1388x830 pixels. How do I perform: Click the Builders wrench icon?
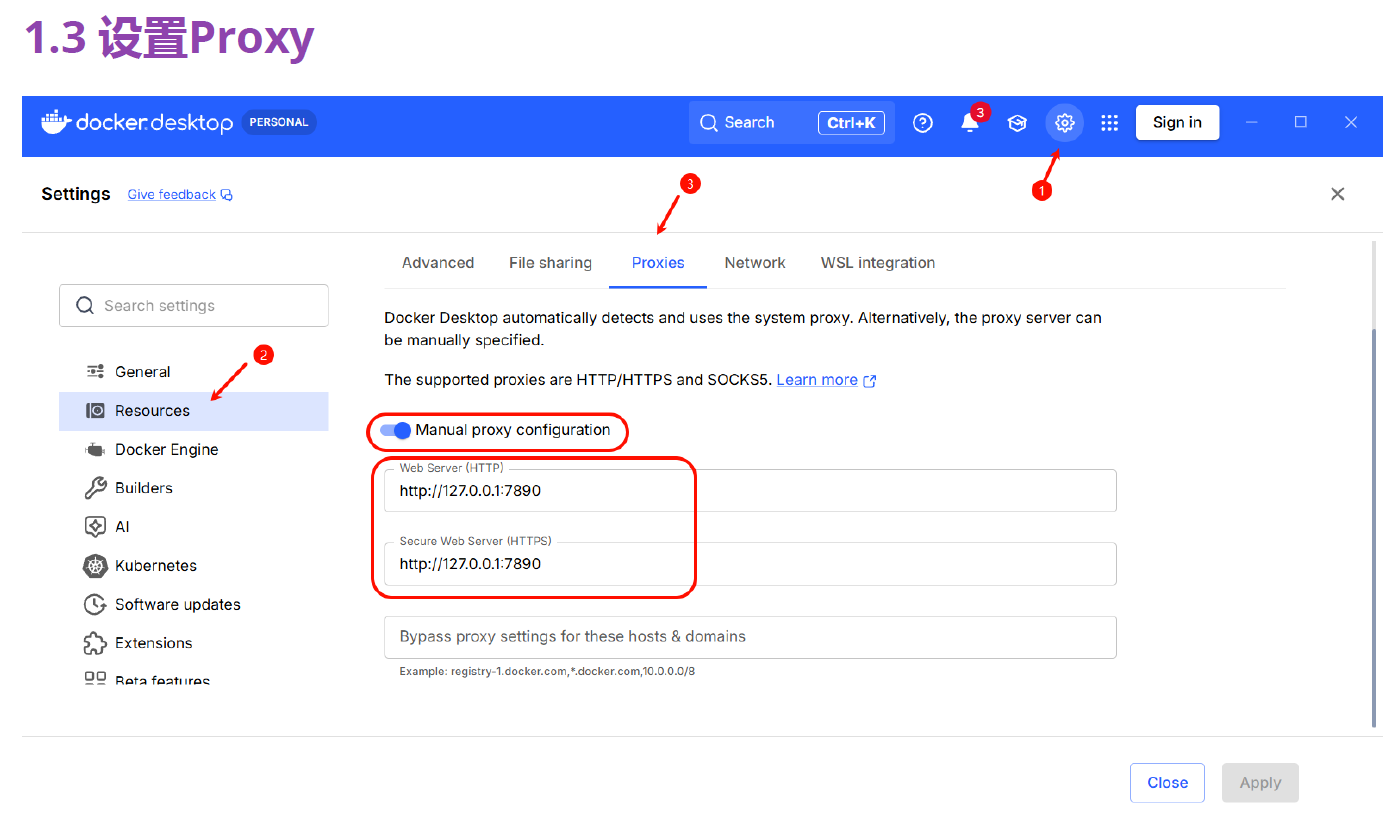pos(96,488)
